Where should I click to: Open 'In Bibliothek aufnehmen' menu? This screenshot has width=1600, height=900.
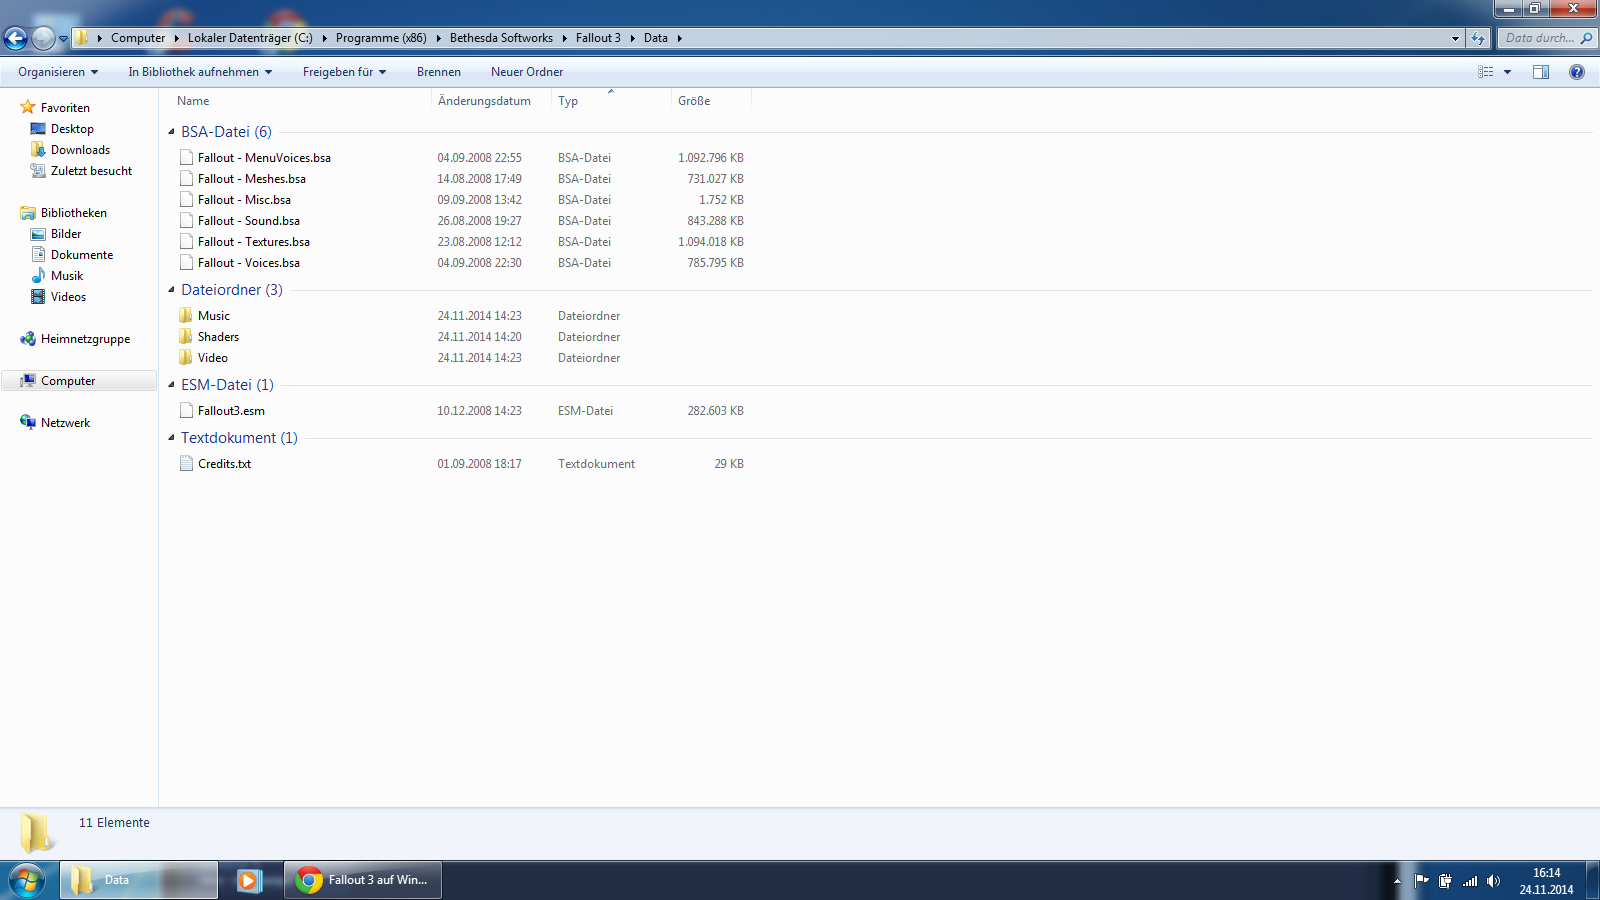(x=200, y=72)
